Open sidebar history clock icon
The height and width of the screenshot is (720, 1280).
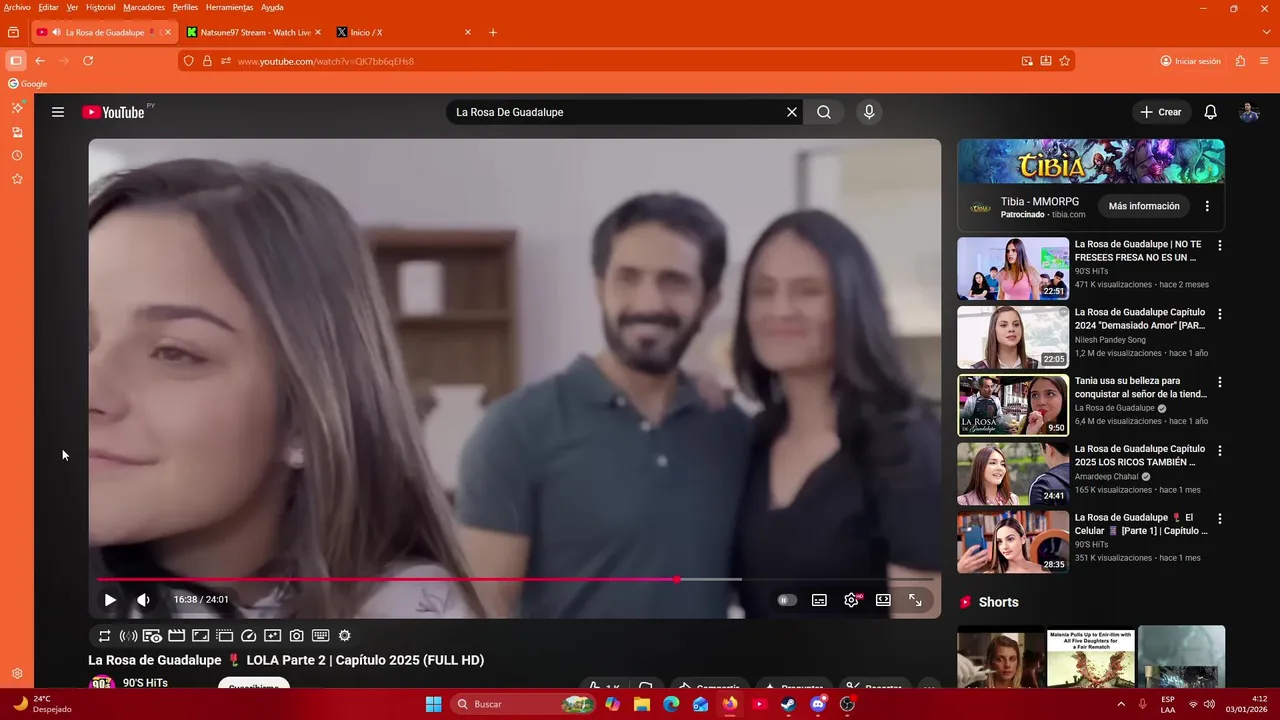(17, 156)
